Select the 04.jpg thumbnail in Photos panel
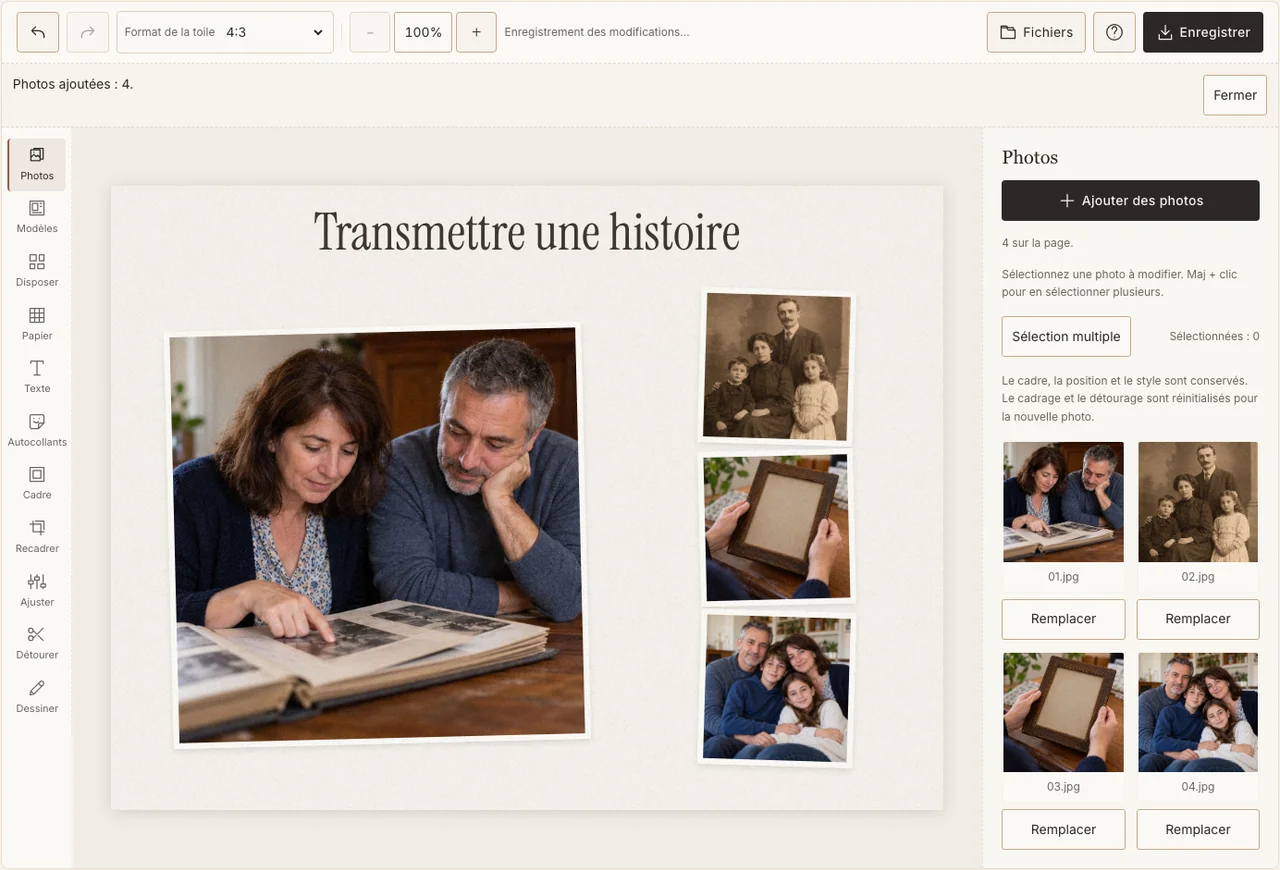Viewport: 1280px width, 870px height. click(x=1198, y=712)
